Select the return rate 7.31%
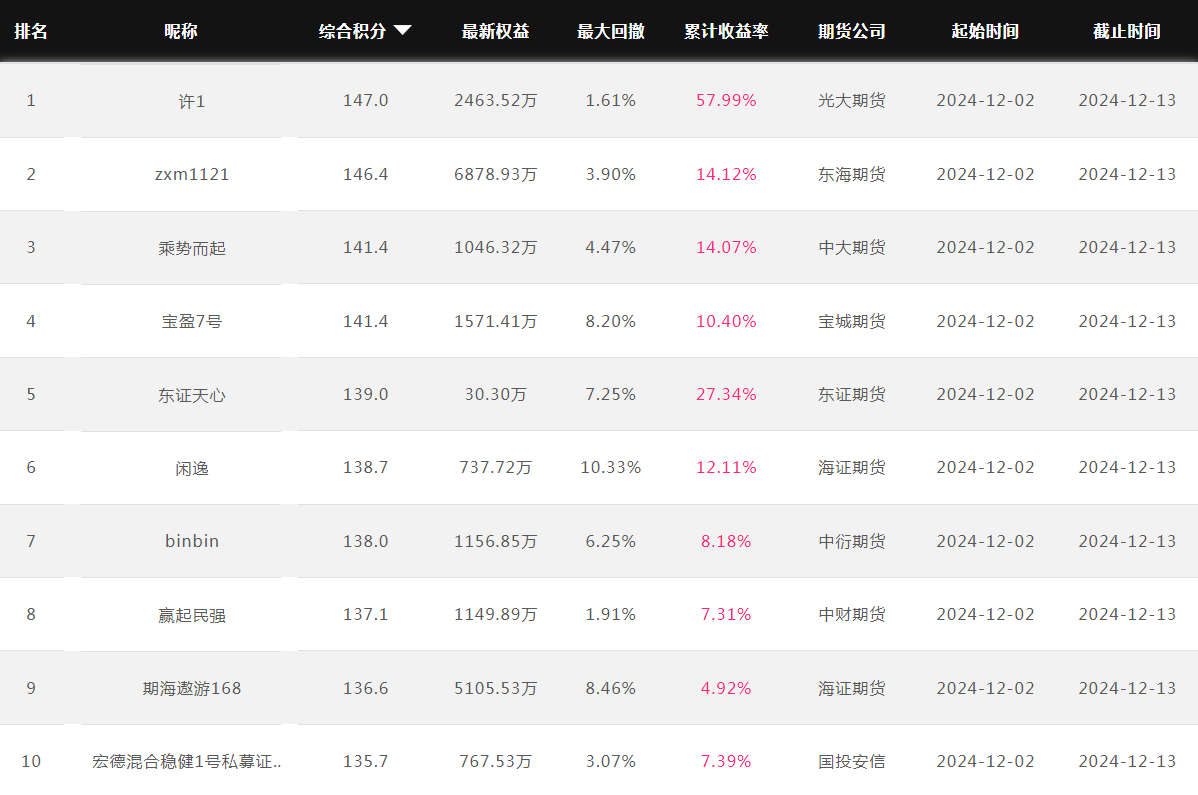Image resolution: width=1198 pixels, height=795 pixels. click(x=726, y=614)
